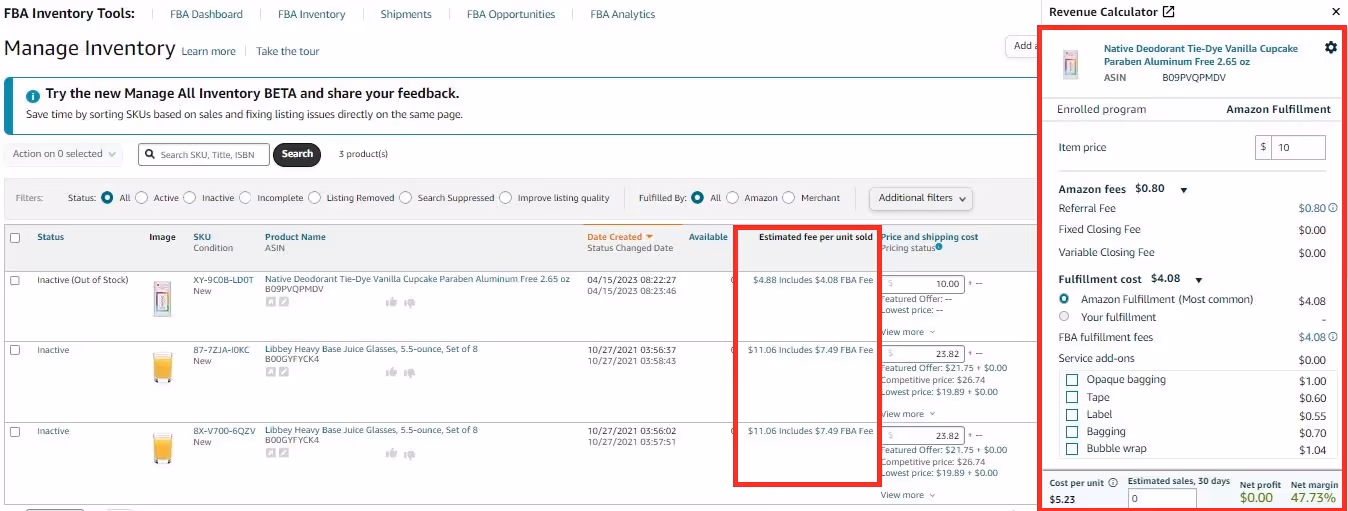Open Native Deodorant title link in Revenue Calculator

click(x=1200, y=55)
